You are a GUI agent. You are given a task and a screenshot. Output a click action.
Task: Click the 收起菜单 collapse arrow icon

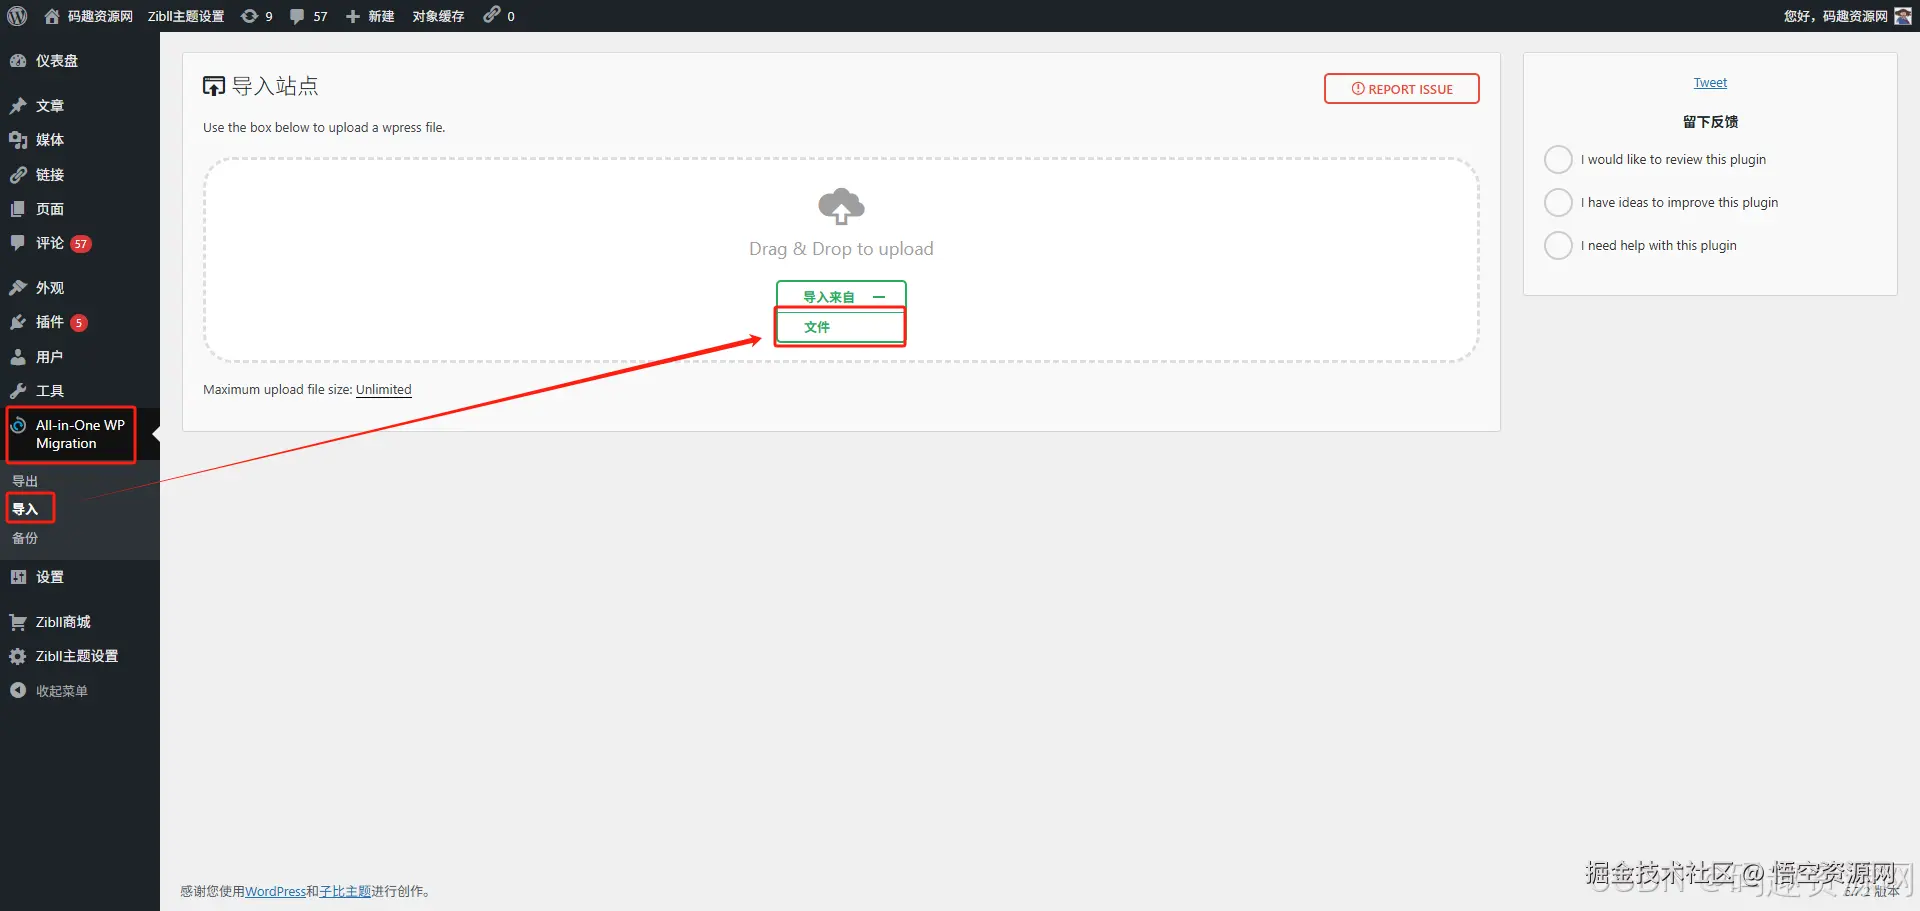(x=18, y=690)
